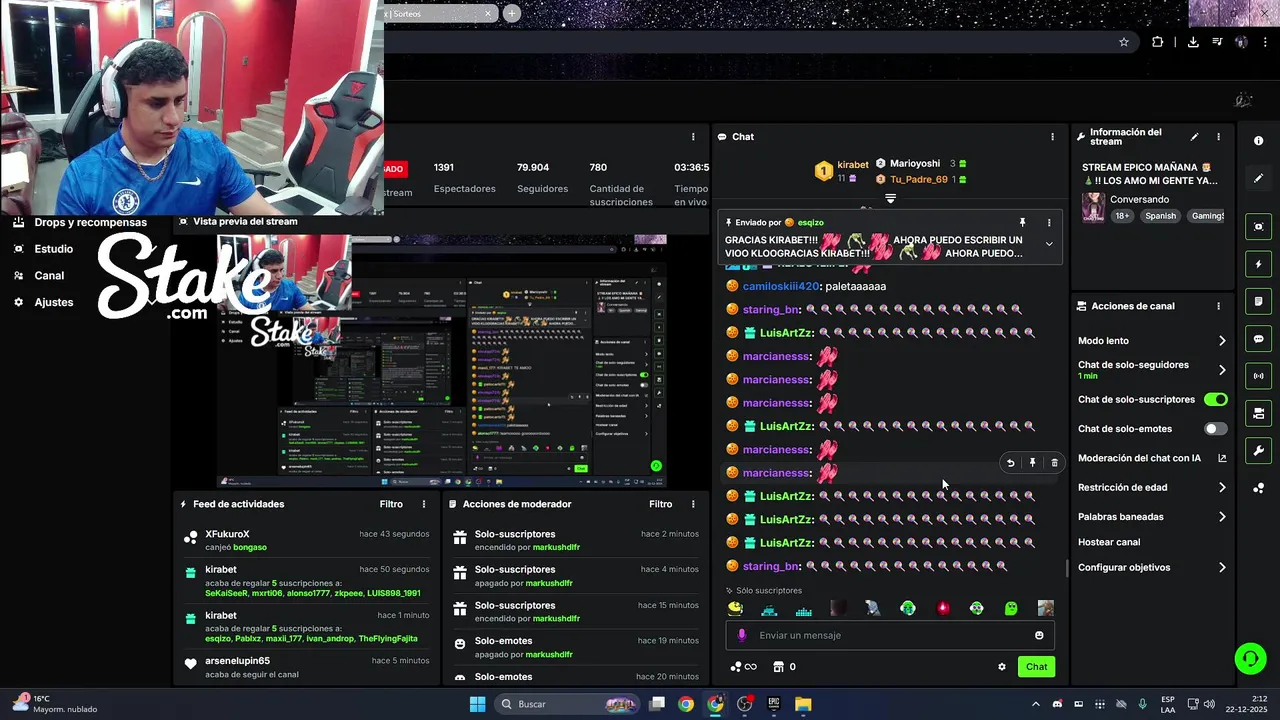This screenshot has height=720, width=1280.
Task: Enable Chat de solo-emotes toggle
Action: [x=1215, y=429]
